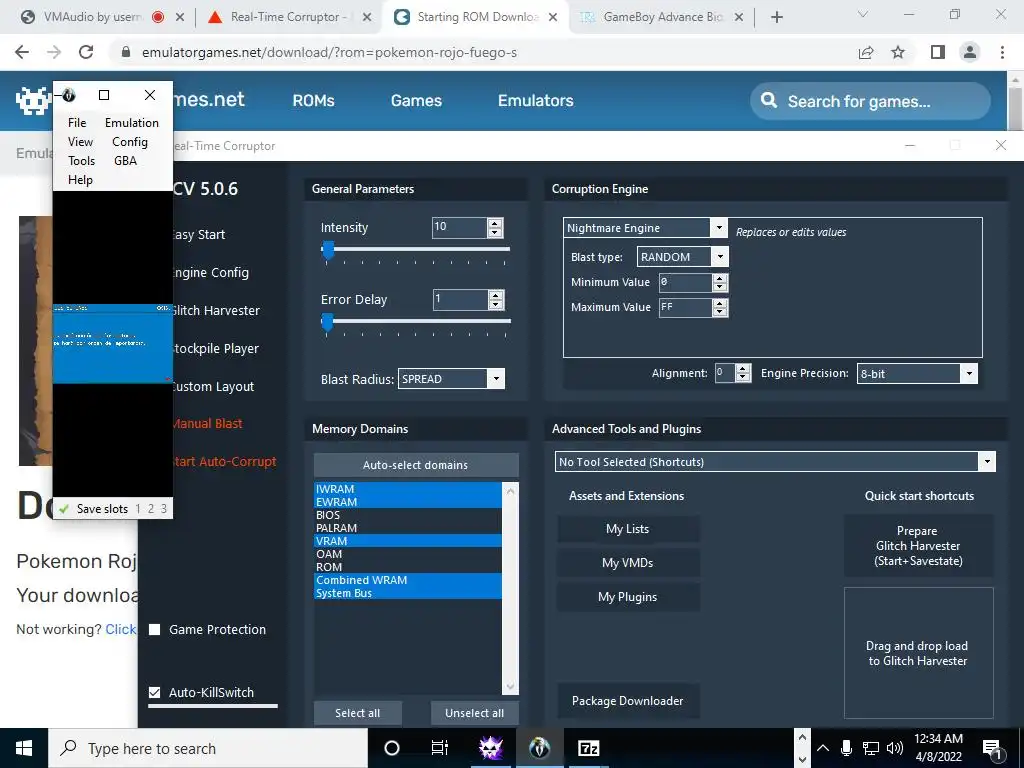Click the Select all button
This screenshot has height=768, width=1024.
[x=357, y=713]
